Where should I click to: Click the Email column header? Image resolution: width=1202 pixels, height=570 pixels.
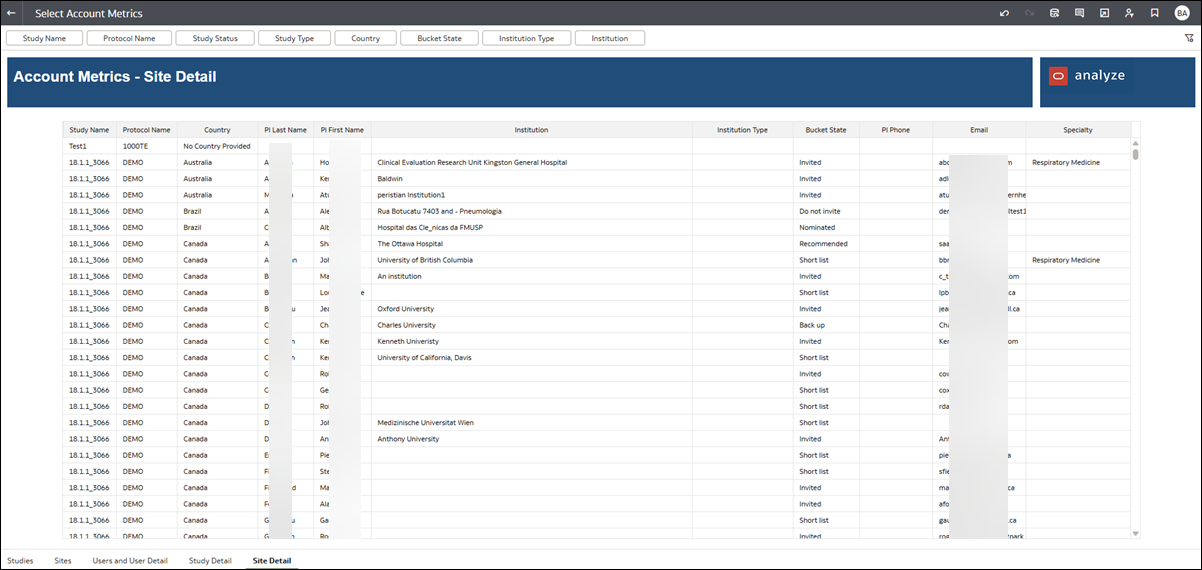(979, 130)
